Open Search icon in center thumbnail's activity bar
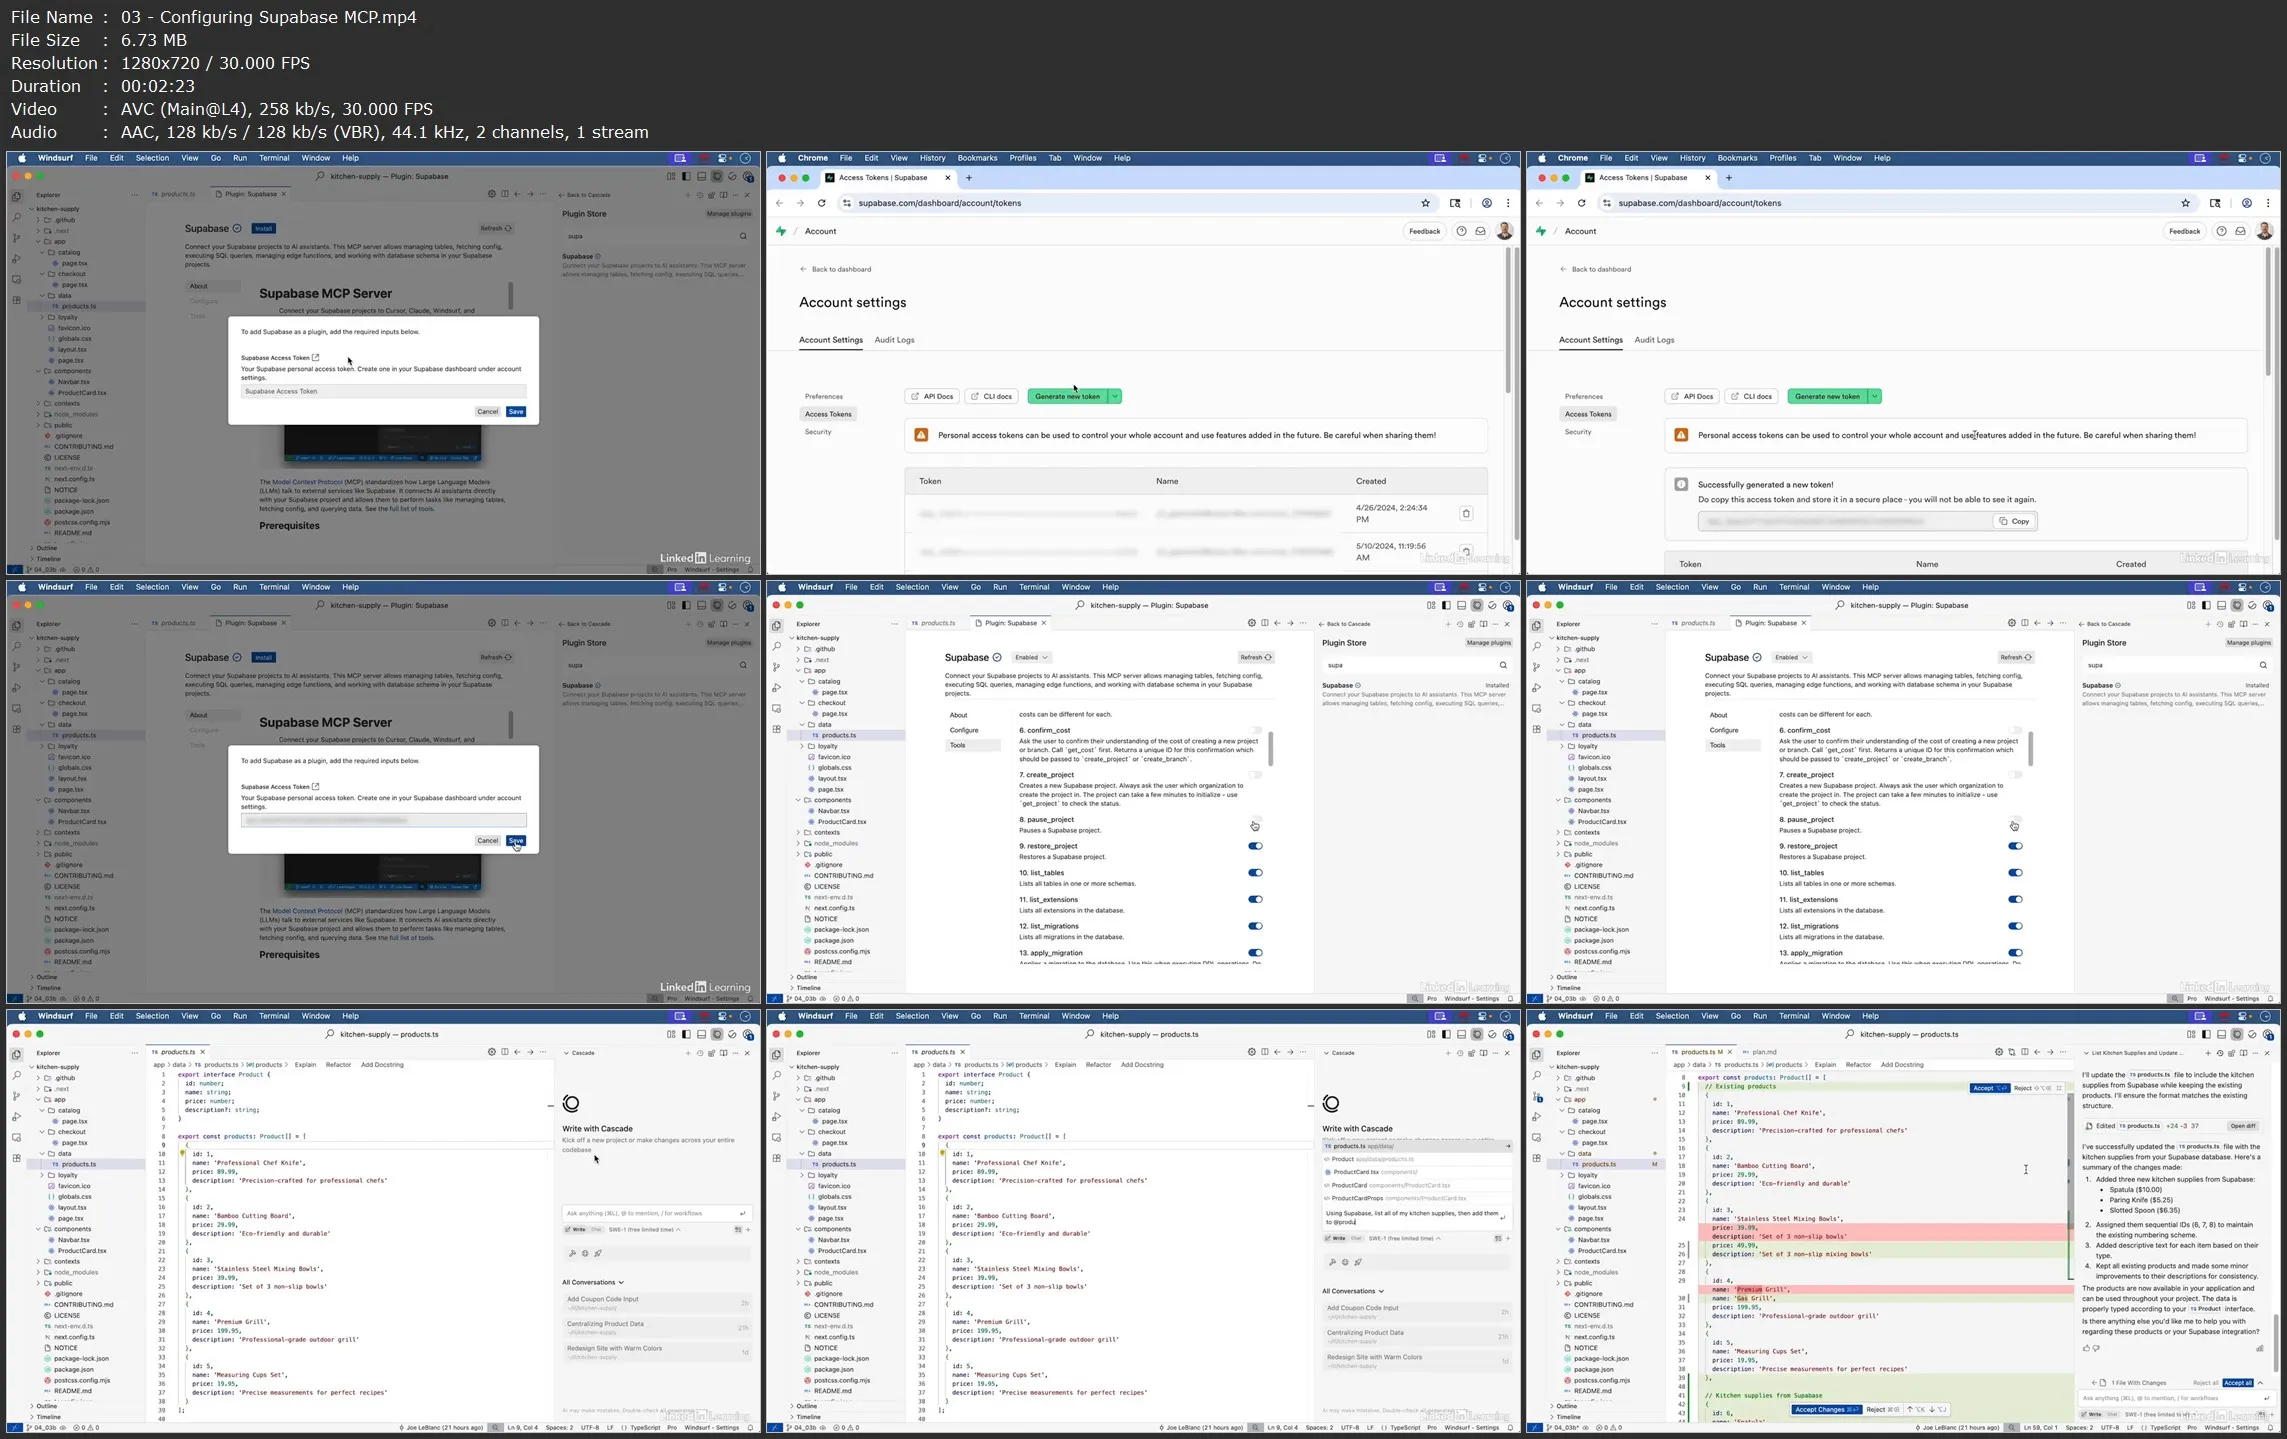This screenshot has width=2287, height=1439. click(x=777, y=646)
